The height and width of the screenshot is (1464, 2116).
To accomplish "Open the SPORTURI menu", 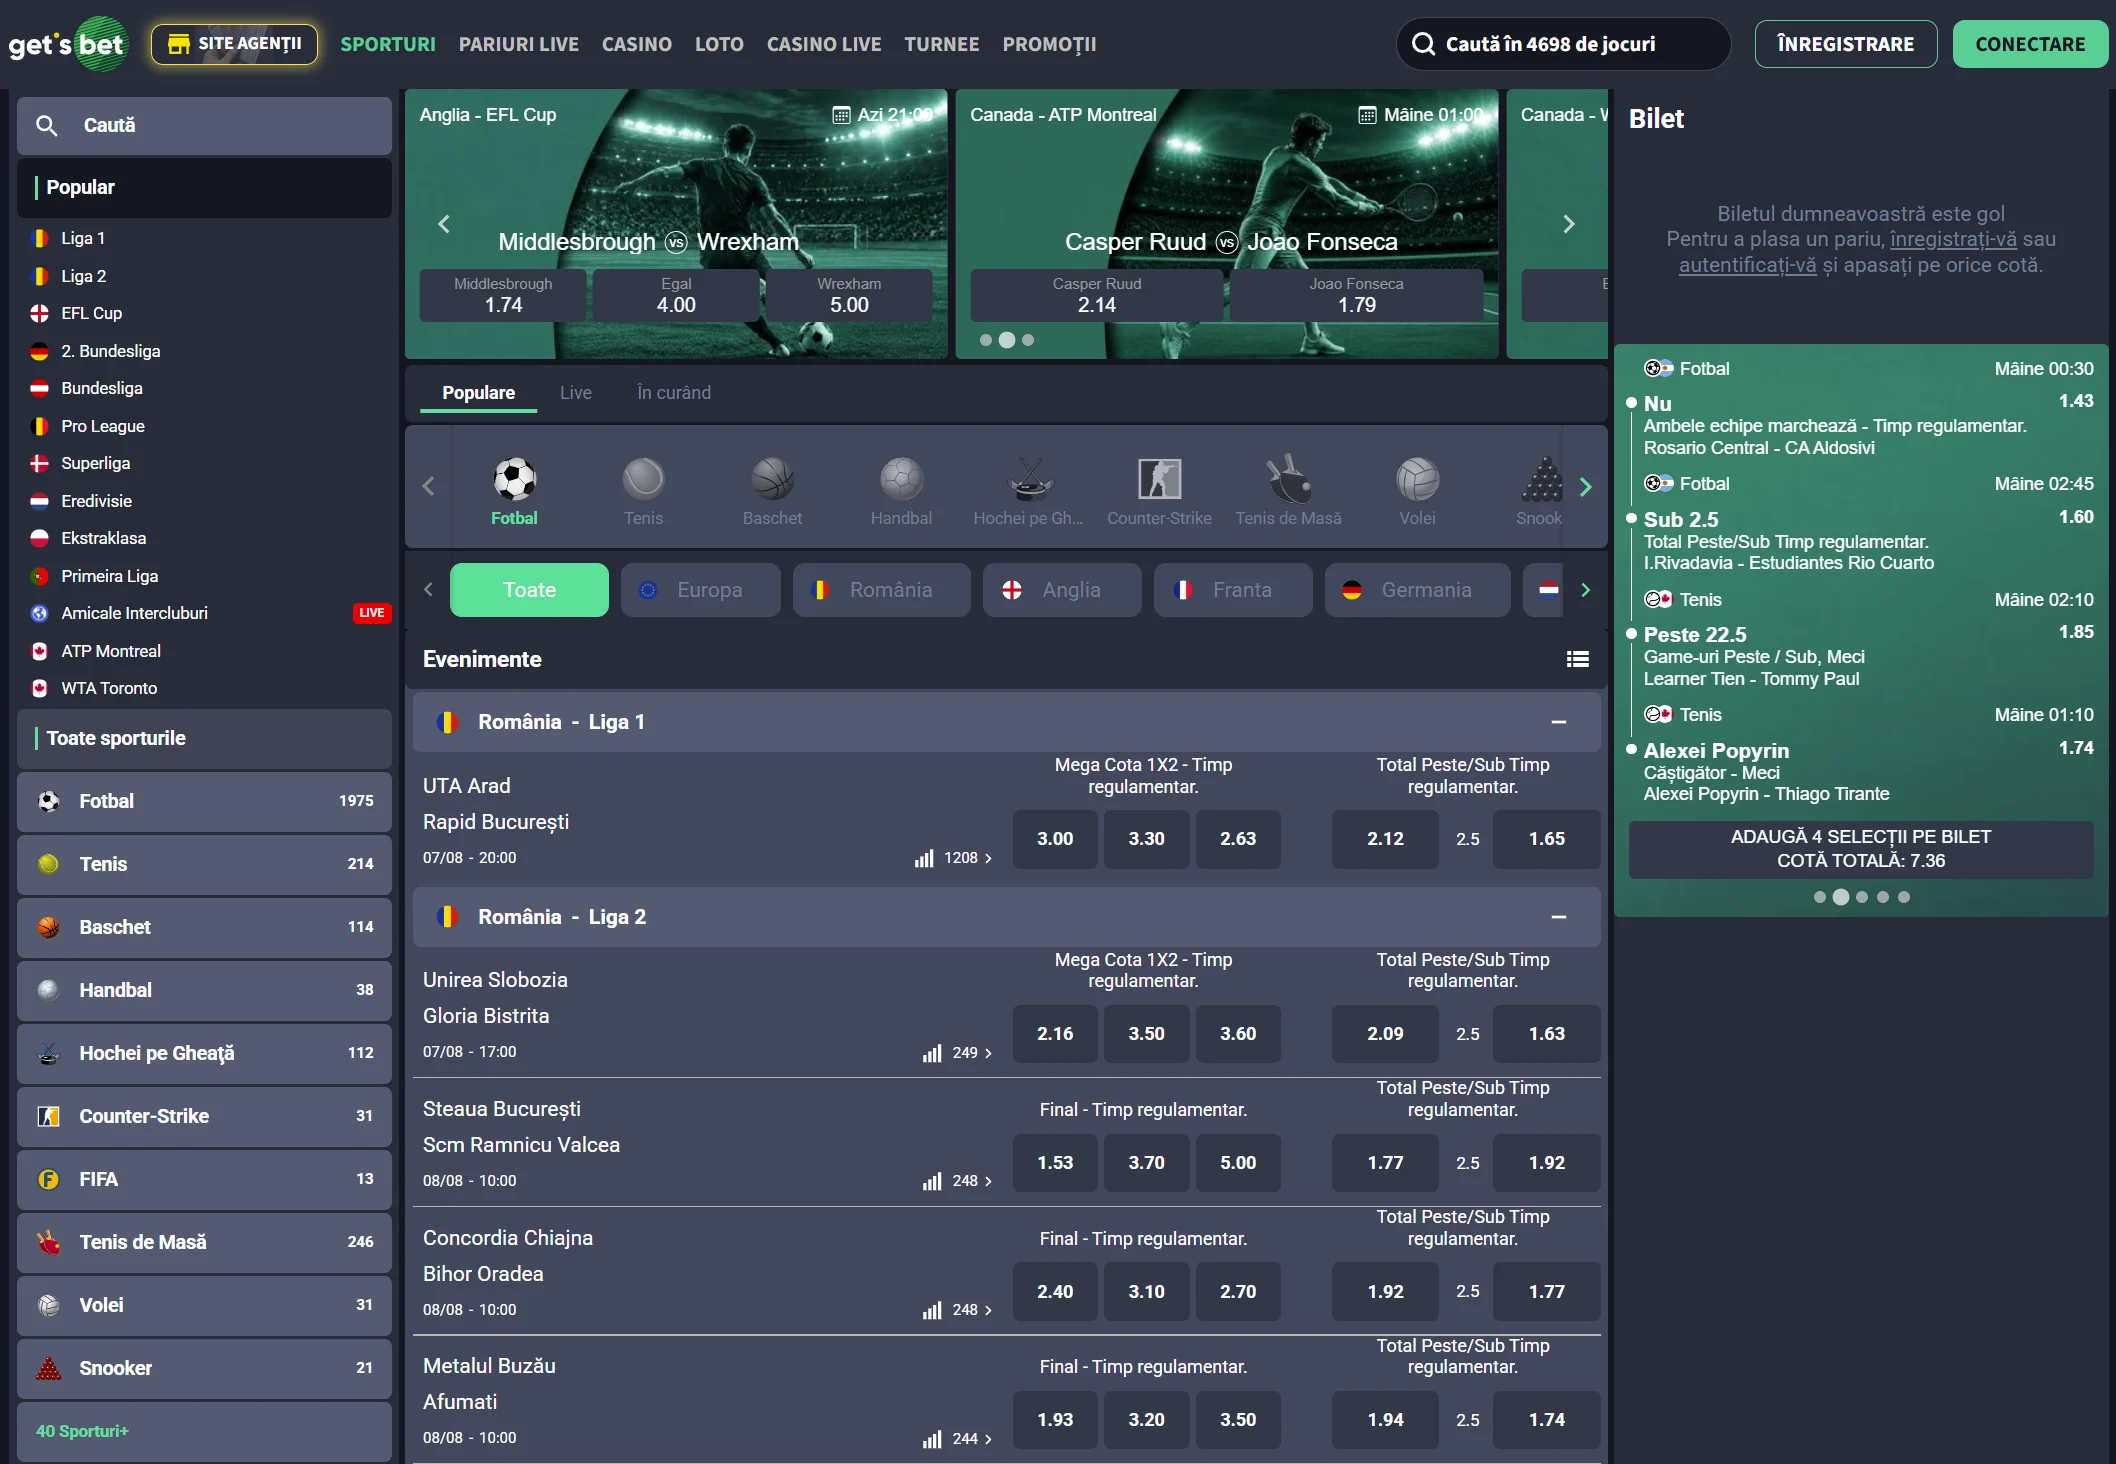I will [x=388, y=44].
